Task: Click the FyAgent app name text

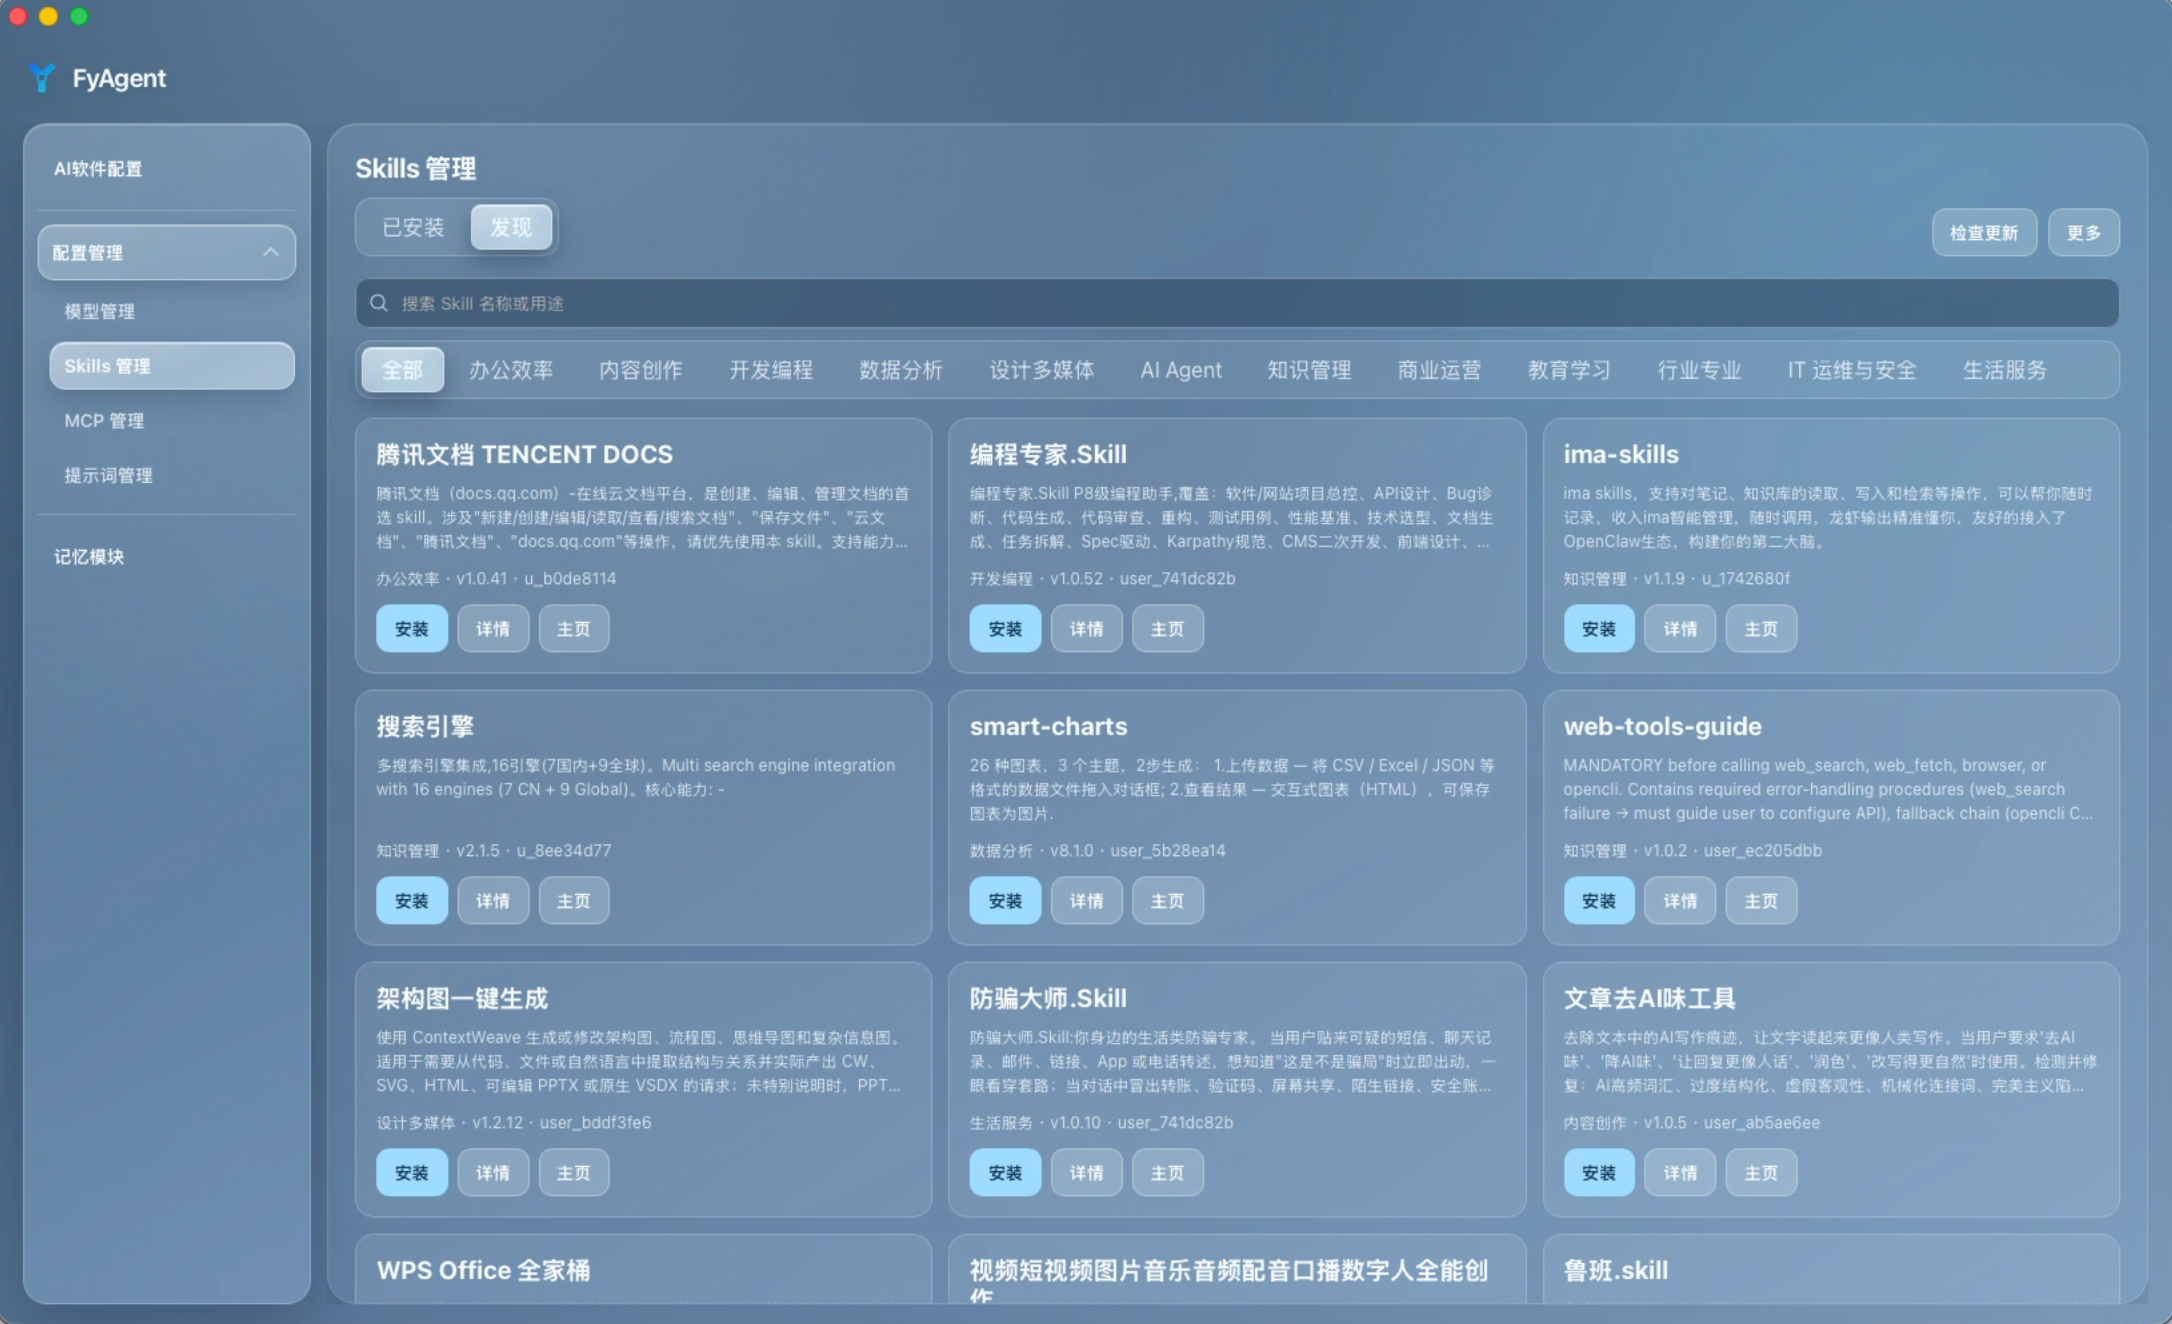Action: click(x=119, y=78)
